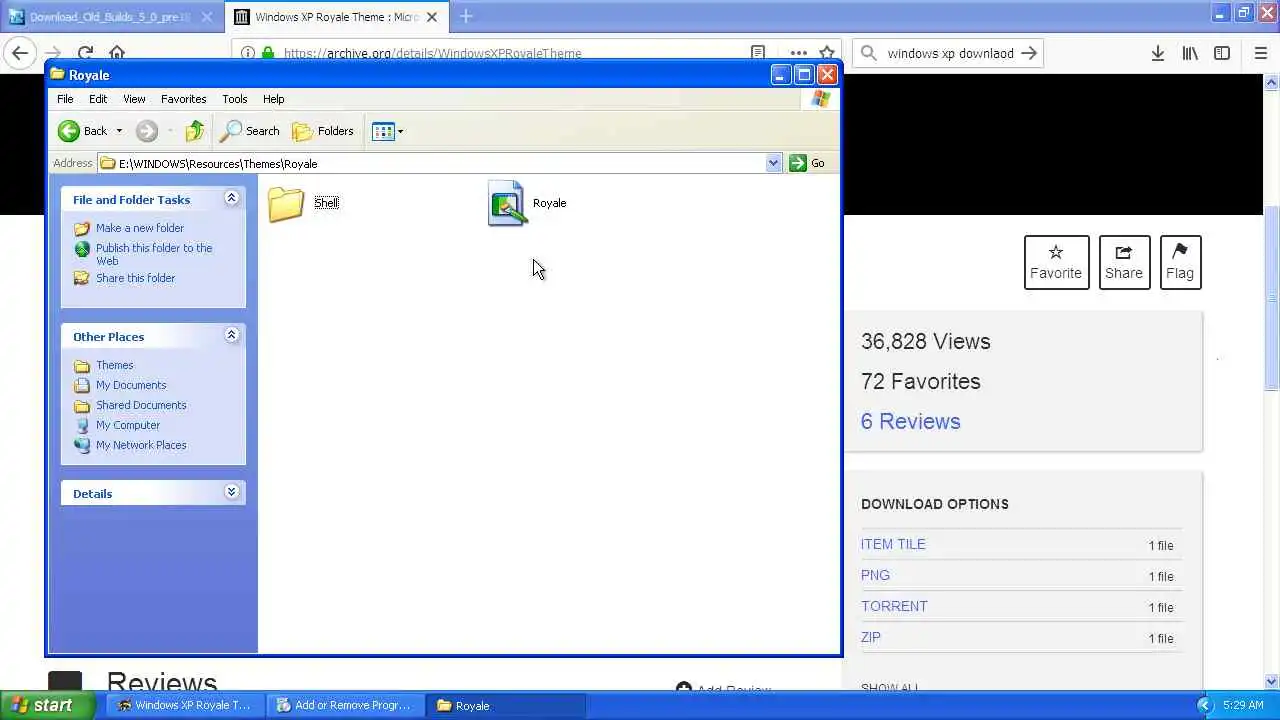Viewport: 1280px width, 720px height.
Task: Submit search with the arrow button
Action: [x=1029, y=53]
